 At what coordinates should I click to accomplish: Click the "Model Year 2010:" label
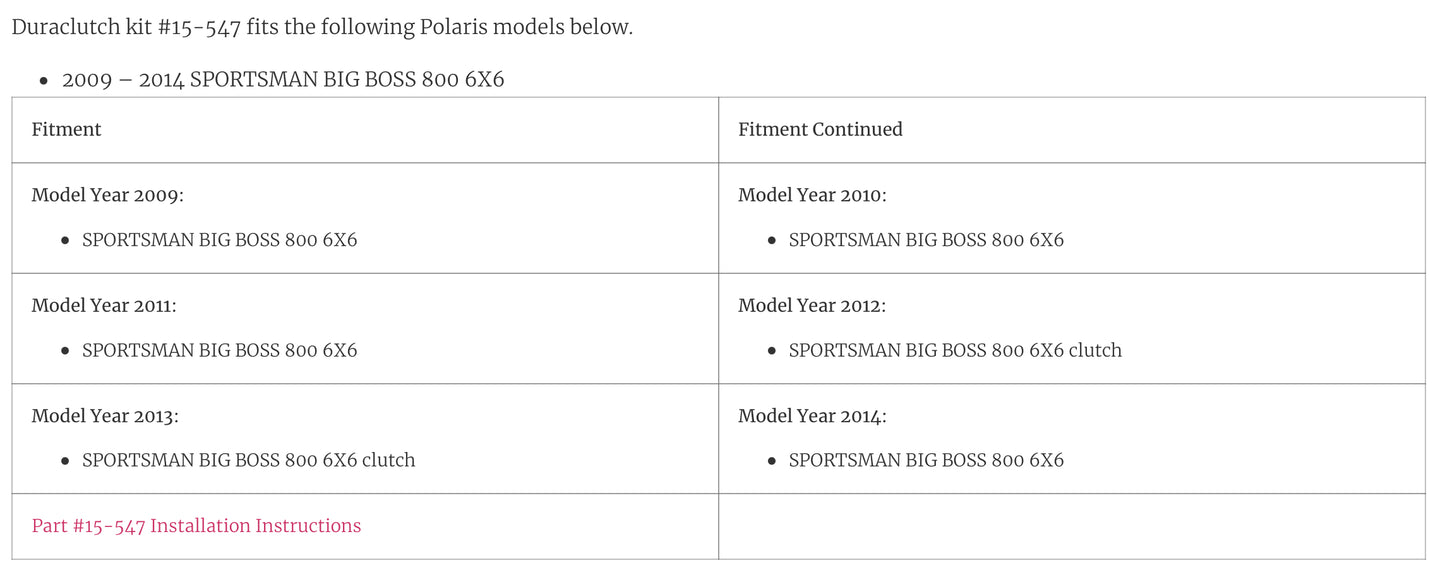812,196
